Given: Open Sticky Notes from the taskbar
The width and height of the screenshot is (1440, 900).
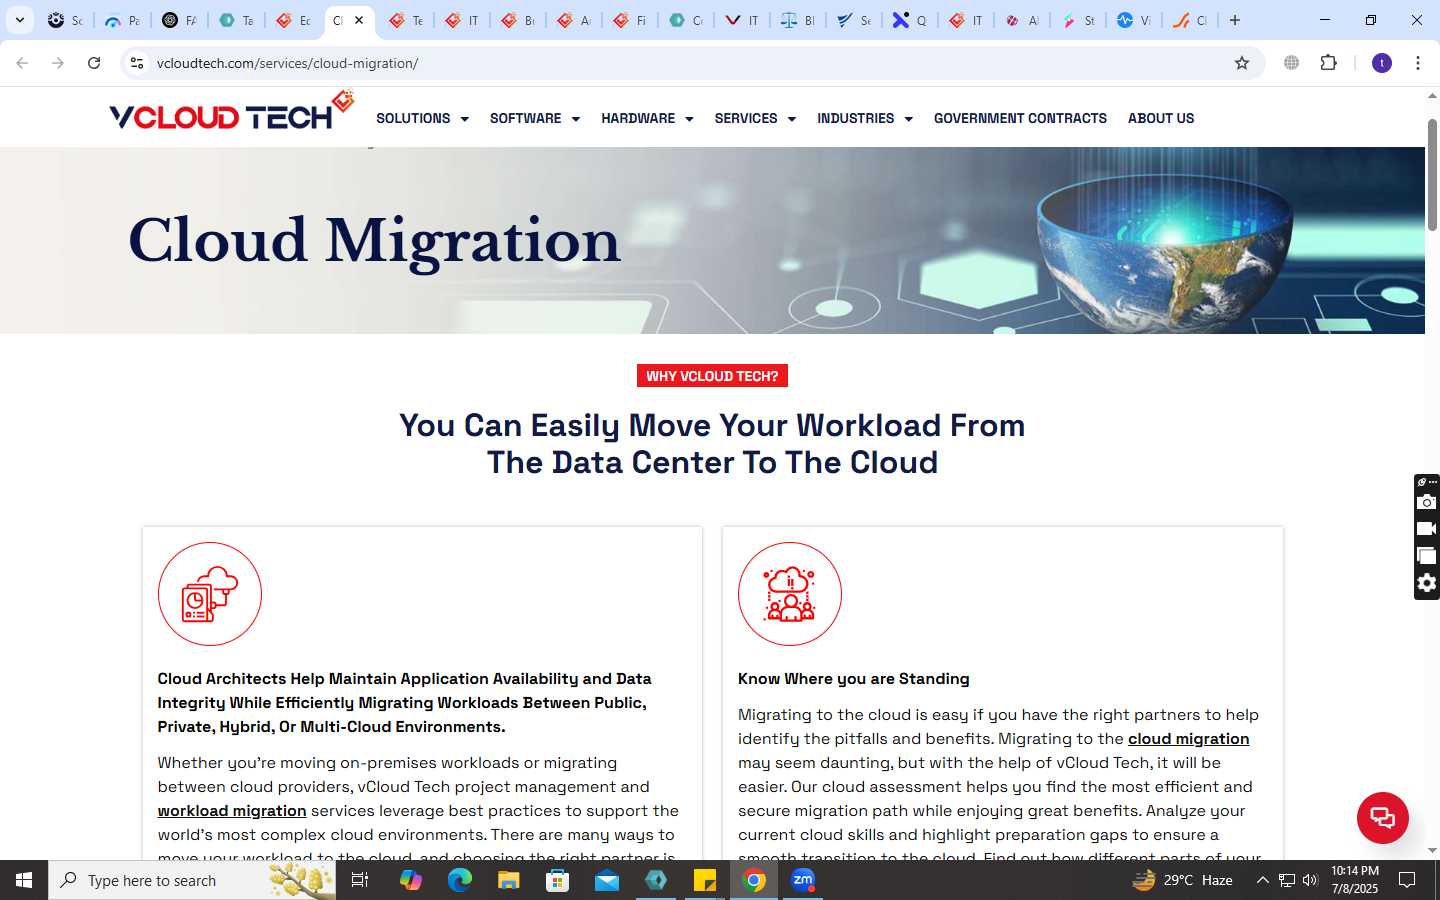Looking at the screenshot, I should 705,880.
